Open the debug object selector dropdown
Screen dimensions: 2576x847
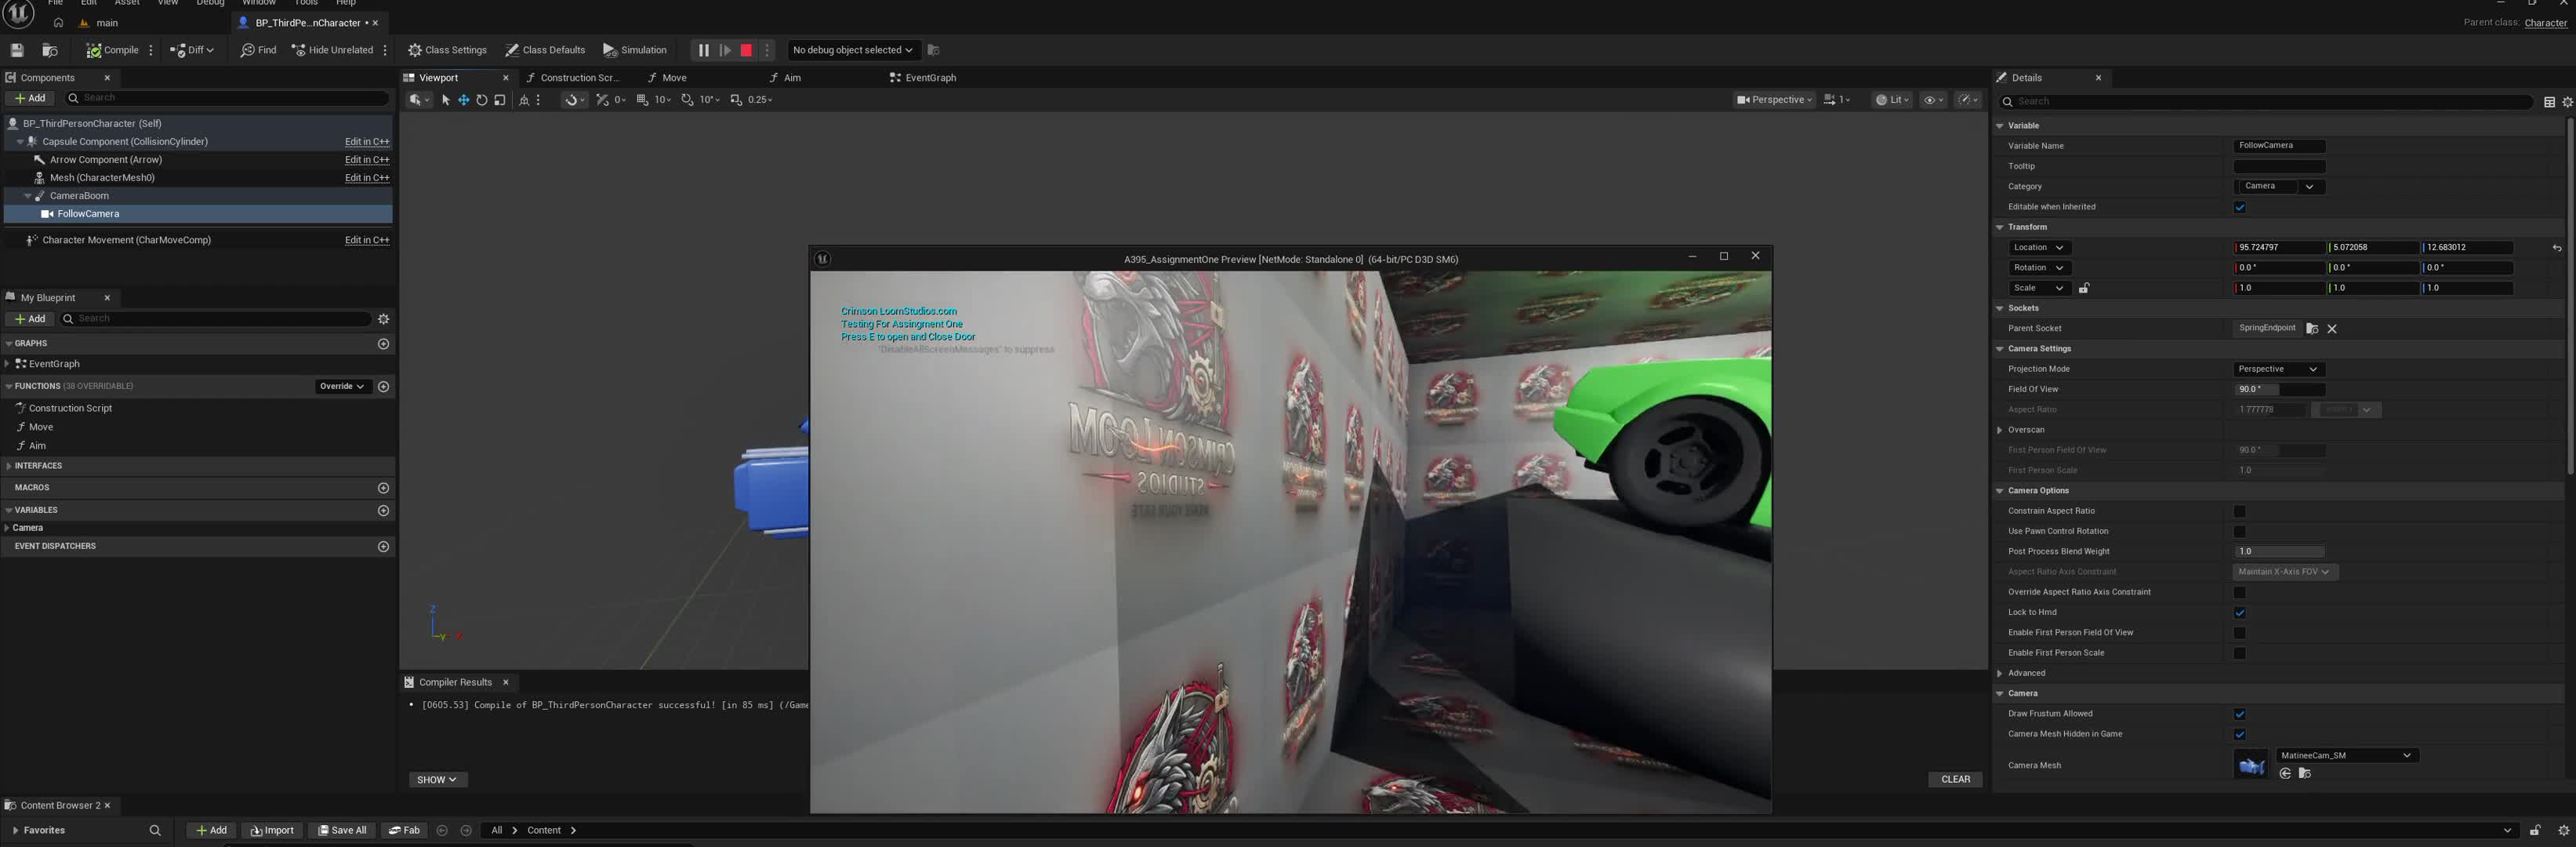pos(852,50)
